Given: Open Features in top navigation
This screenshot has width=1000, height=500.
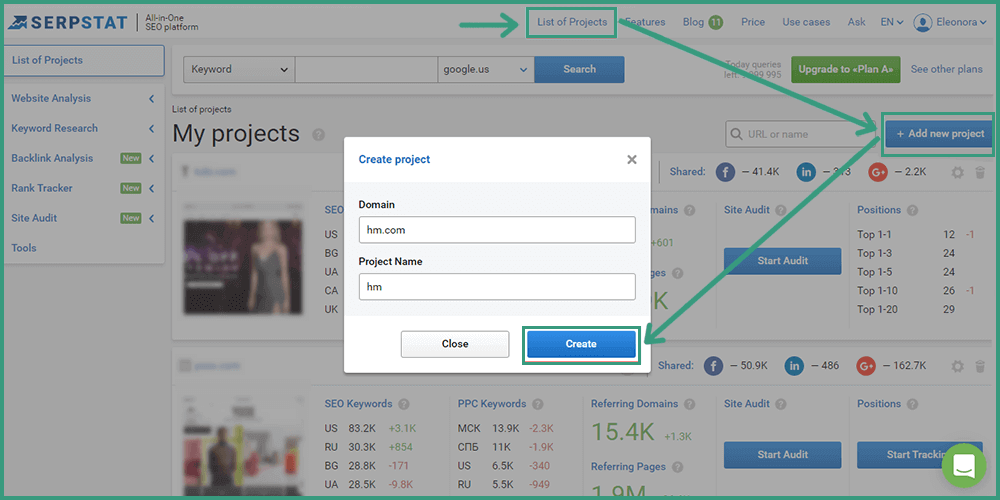Looking at the screenshot, I should click(x=645, y=22).
